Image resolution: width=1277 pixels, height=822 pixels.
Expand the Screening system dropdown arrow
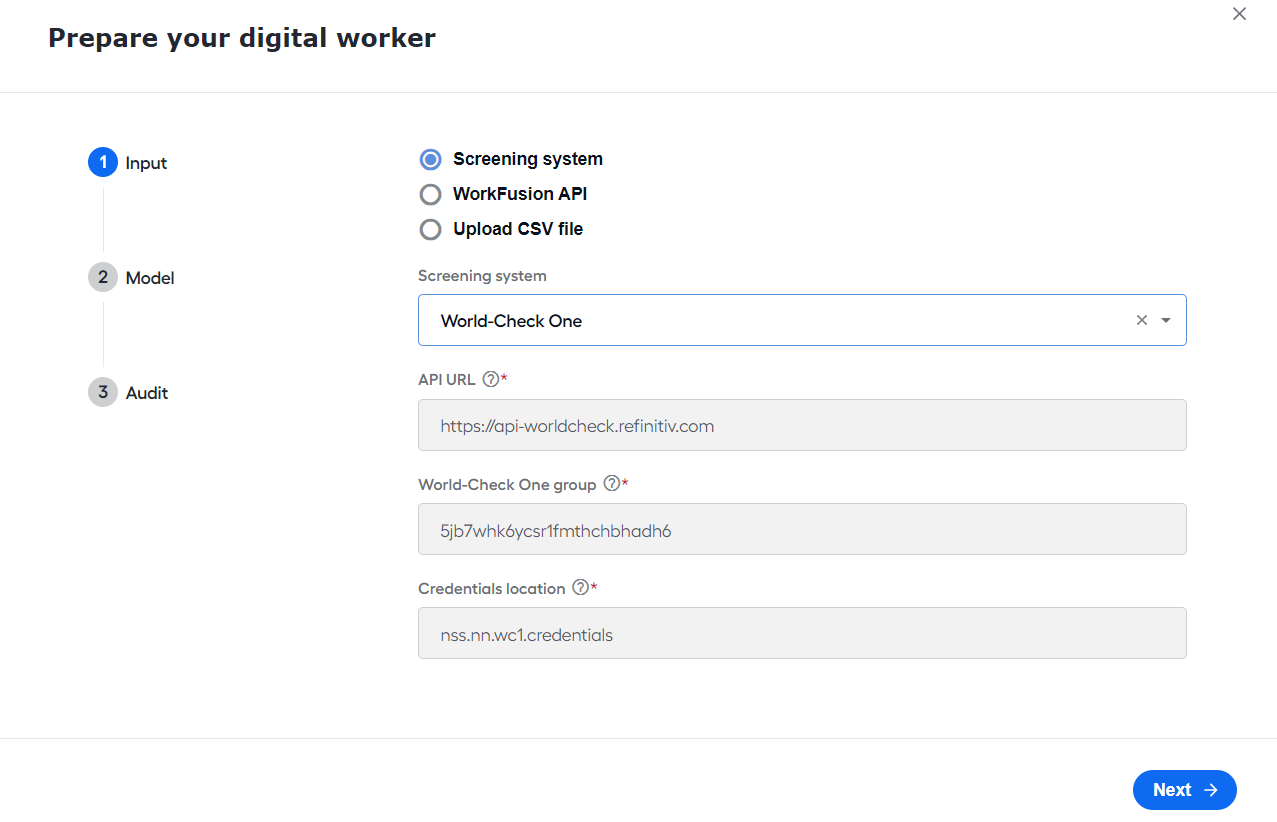click(1166, 320)
